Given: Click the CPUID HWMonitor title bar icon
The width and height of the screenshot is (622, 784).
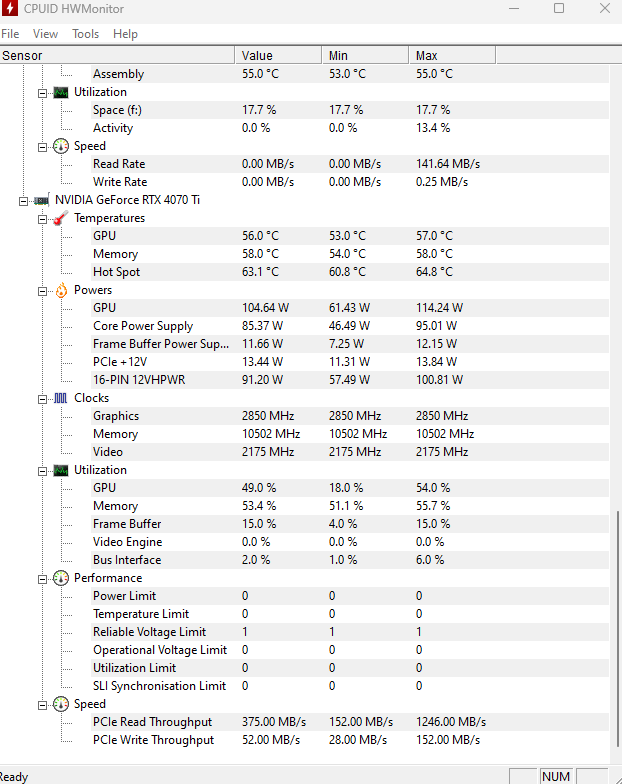Looking at the screenshot, I should (x=10, y=9).
